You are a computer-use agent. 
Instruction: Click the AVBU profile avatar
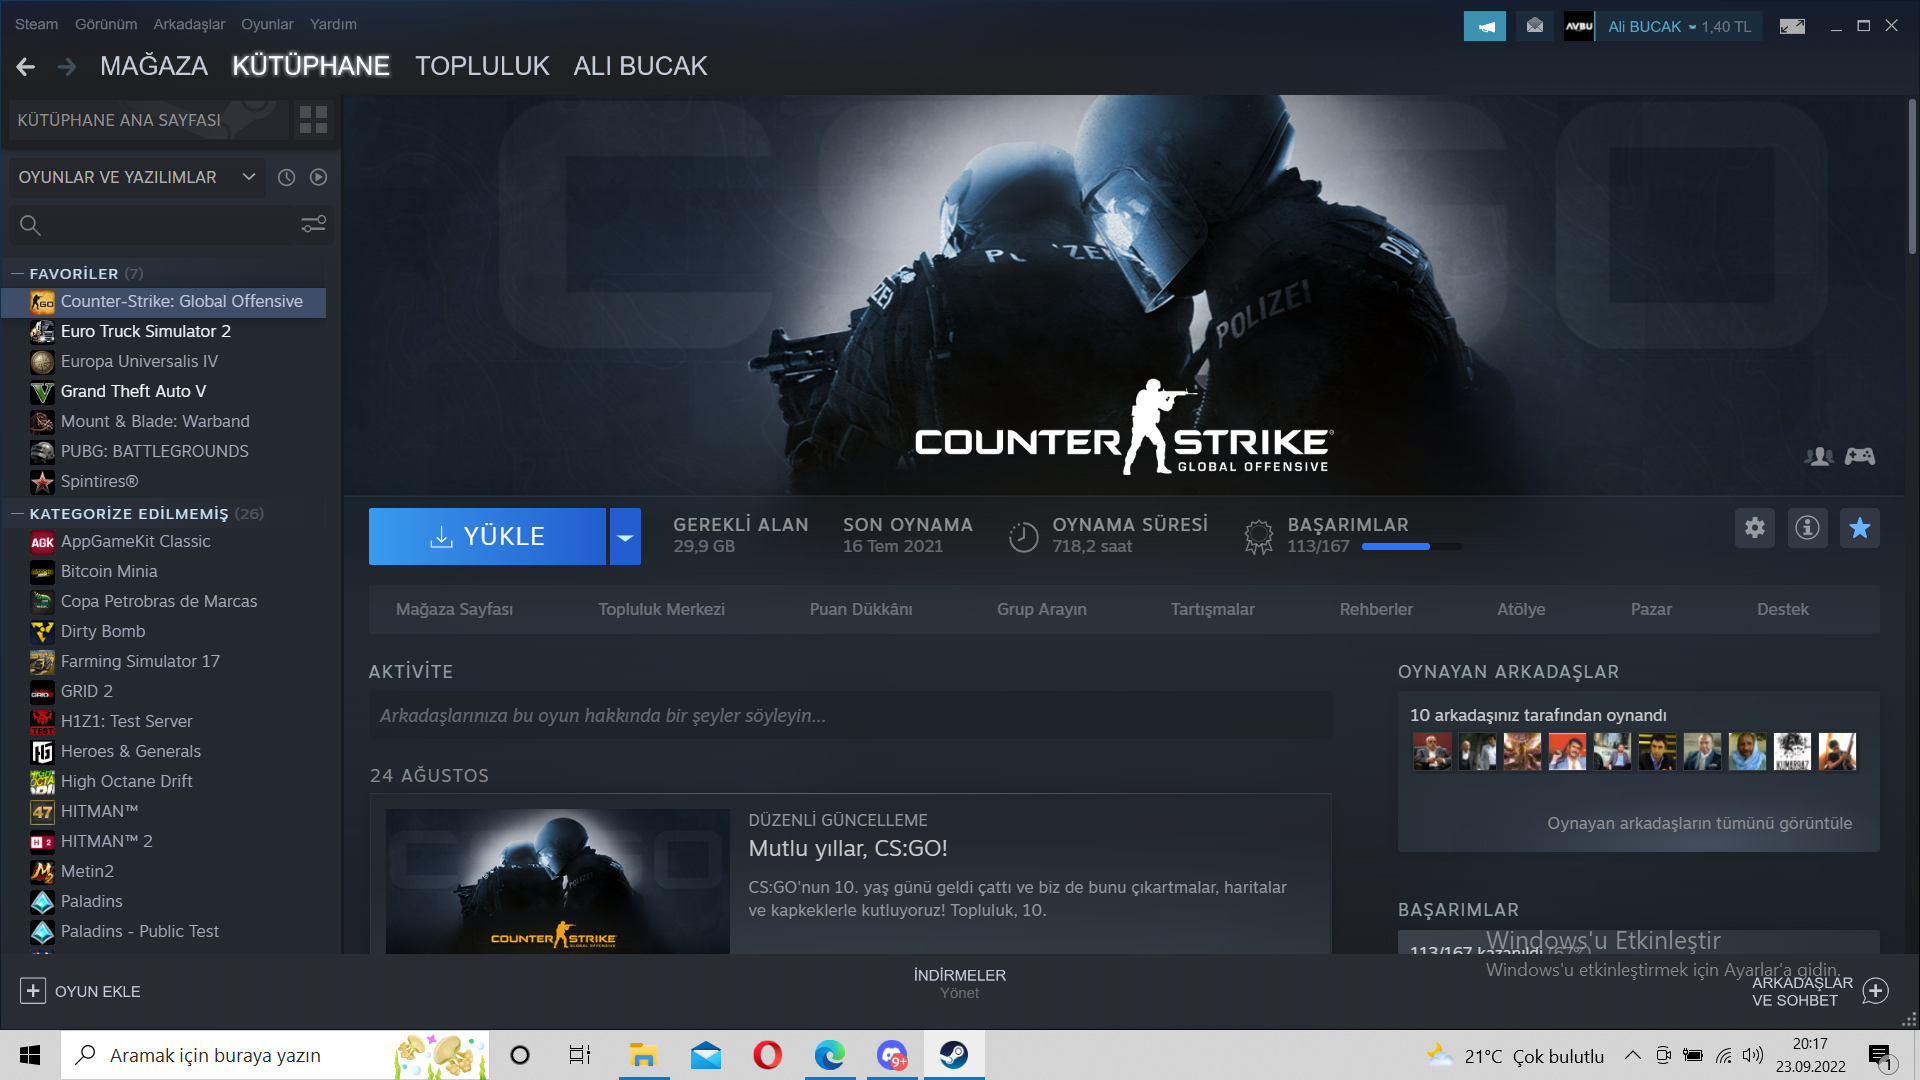tap(1579, 26)
